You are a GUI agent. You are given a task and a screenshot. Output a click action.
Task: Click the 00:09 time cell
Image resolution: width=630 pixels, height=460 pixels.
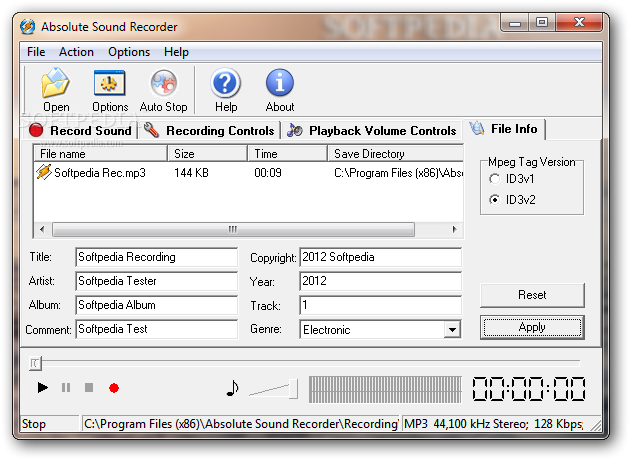point(268,173)
